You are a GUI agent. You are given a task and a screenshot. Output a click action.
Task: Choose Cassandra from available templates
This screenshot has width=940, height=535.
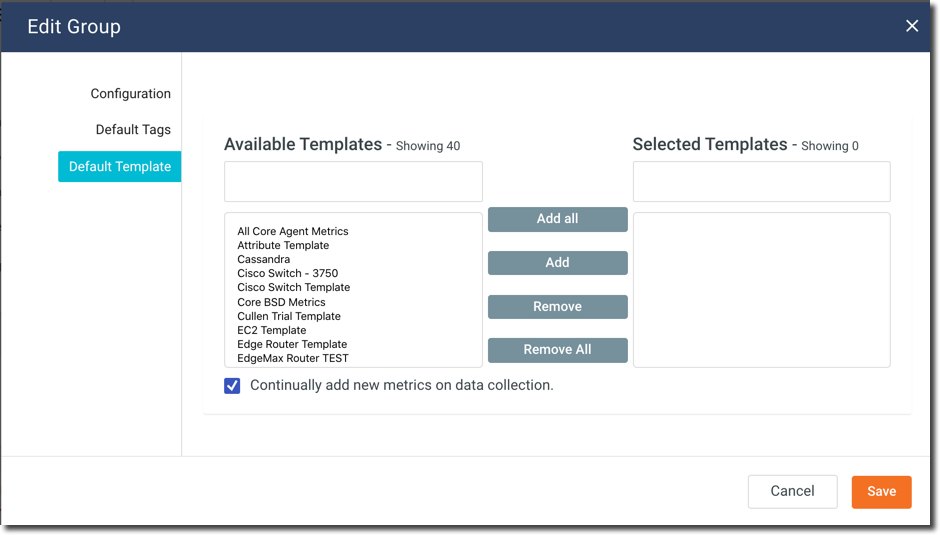click(264, 259)
